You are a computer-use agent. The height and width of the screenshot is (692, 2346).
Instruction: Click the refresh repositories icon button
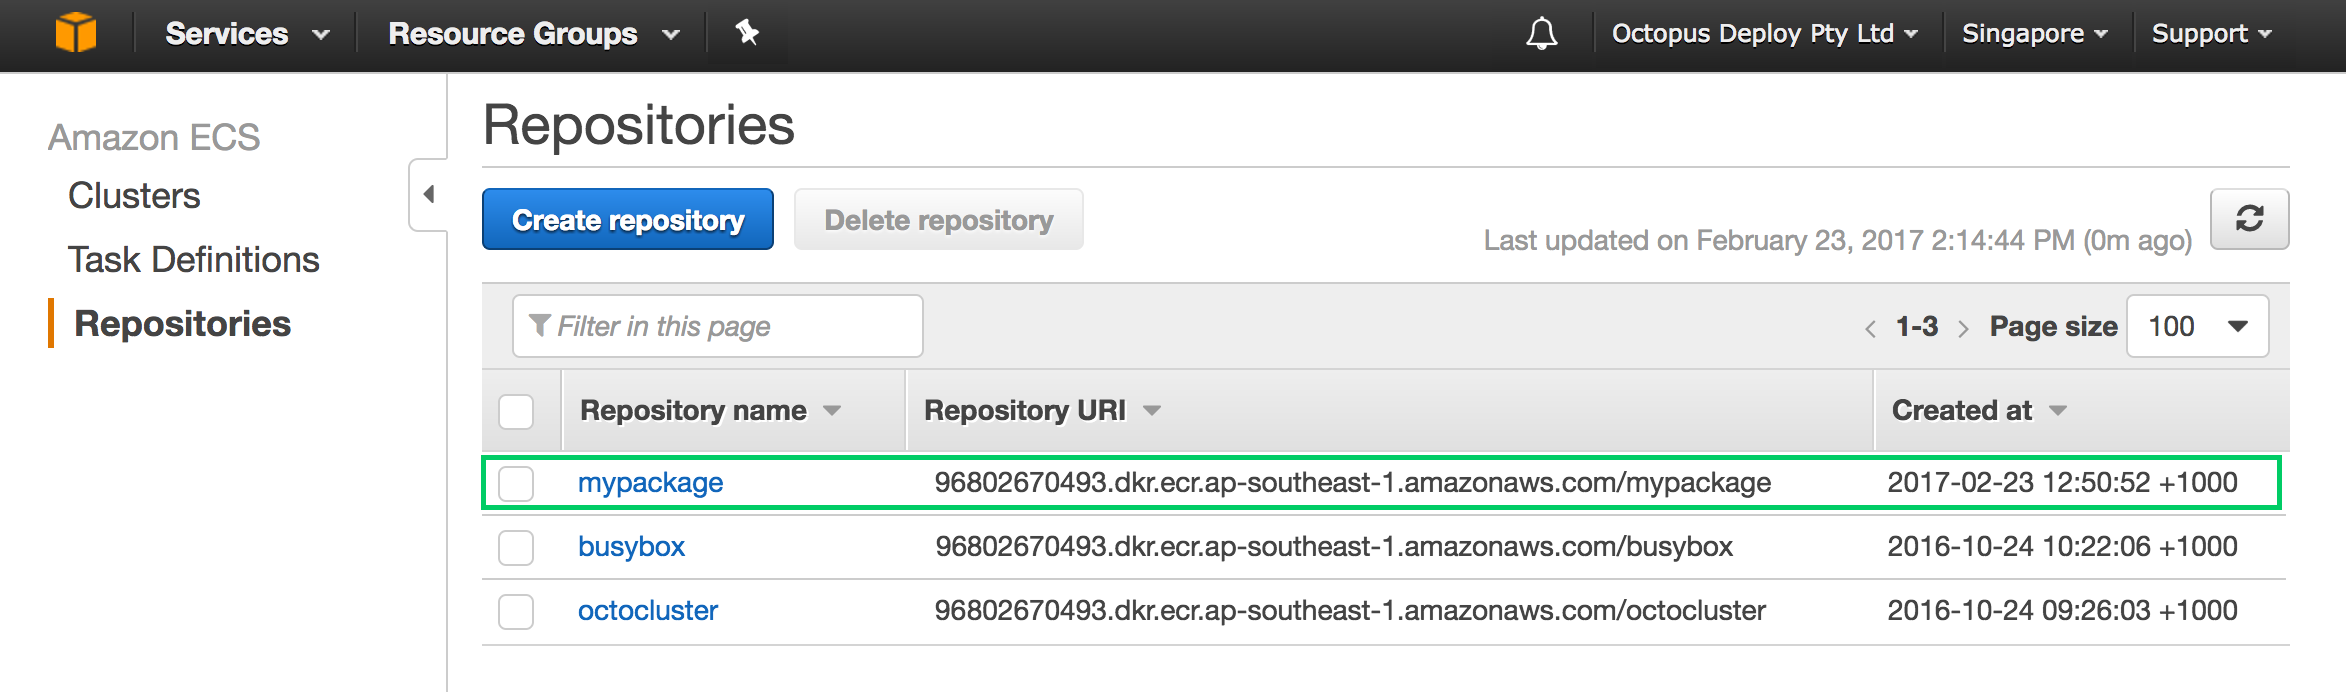[x=2249, y=219]
